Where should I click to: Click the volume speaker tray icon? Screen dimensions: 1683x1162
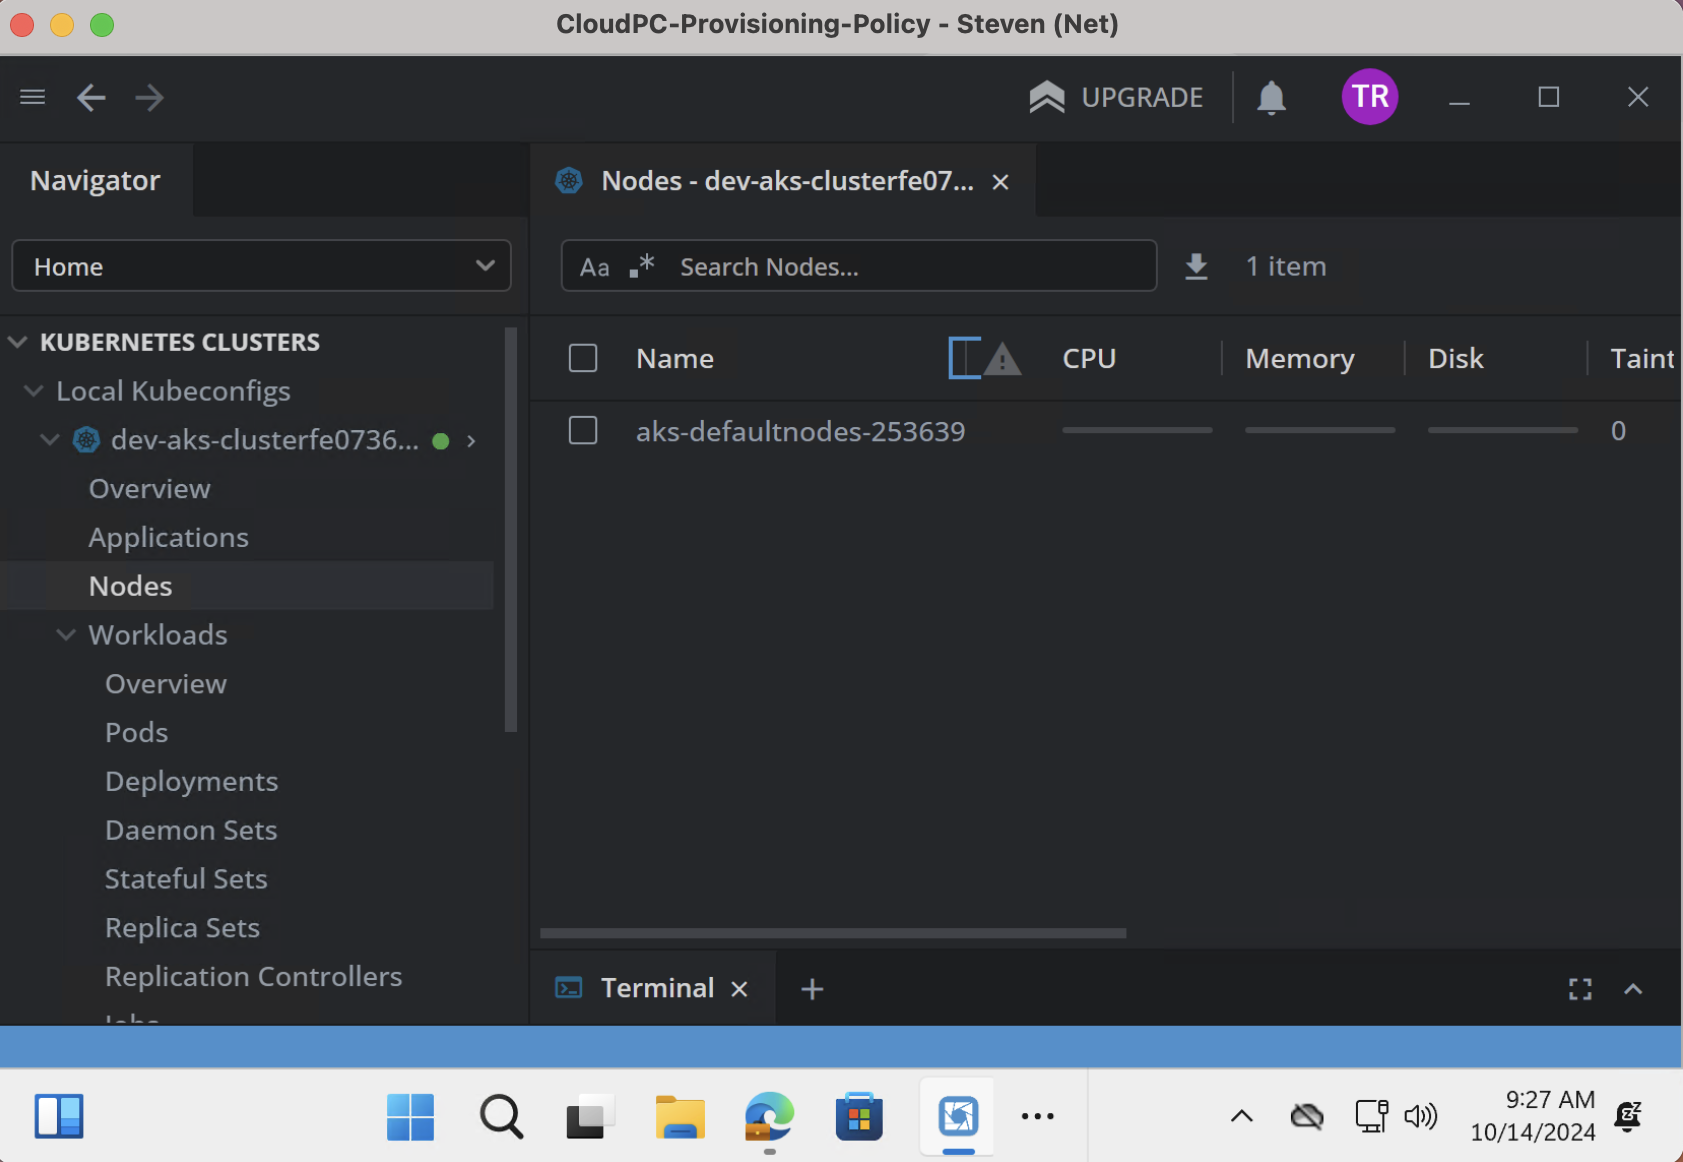tap(1420, 1116)
